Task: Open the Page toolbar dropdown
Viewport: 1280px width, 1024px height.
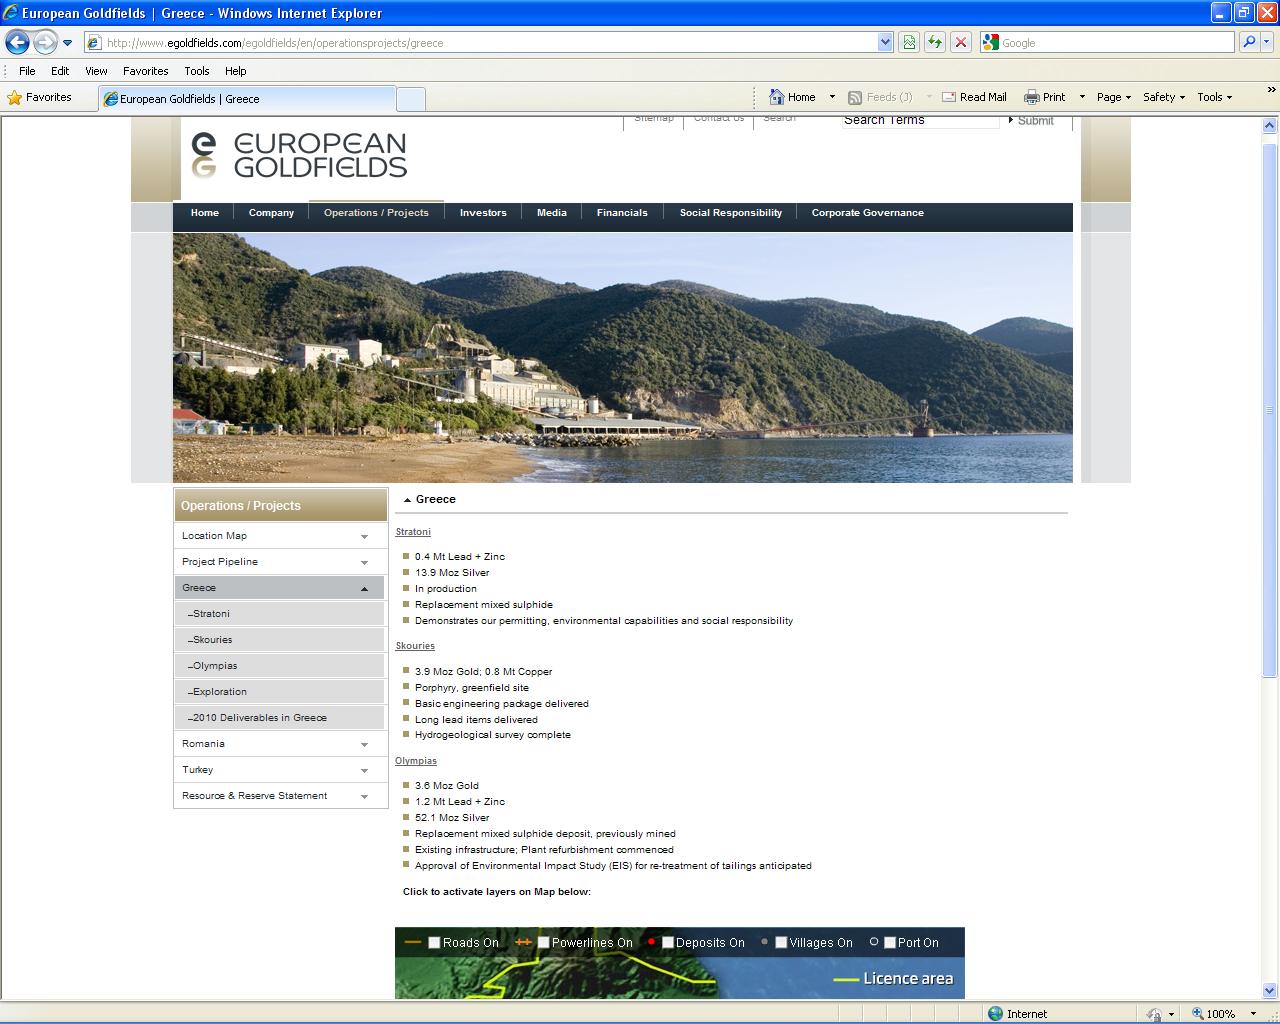Action: pos(1113,97)
